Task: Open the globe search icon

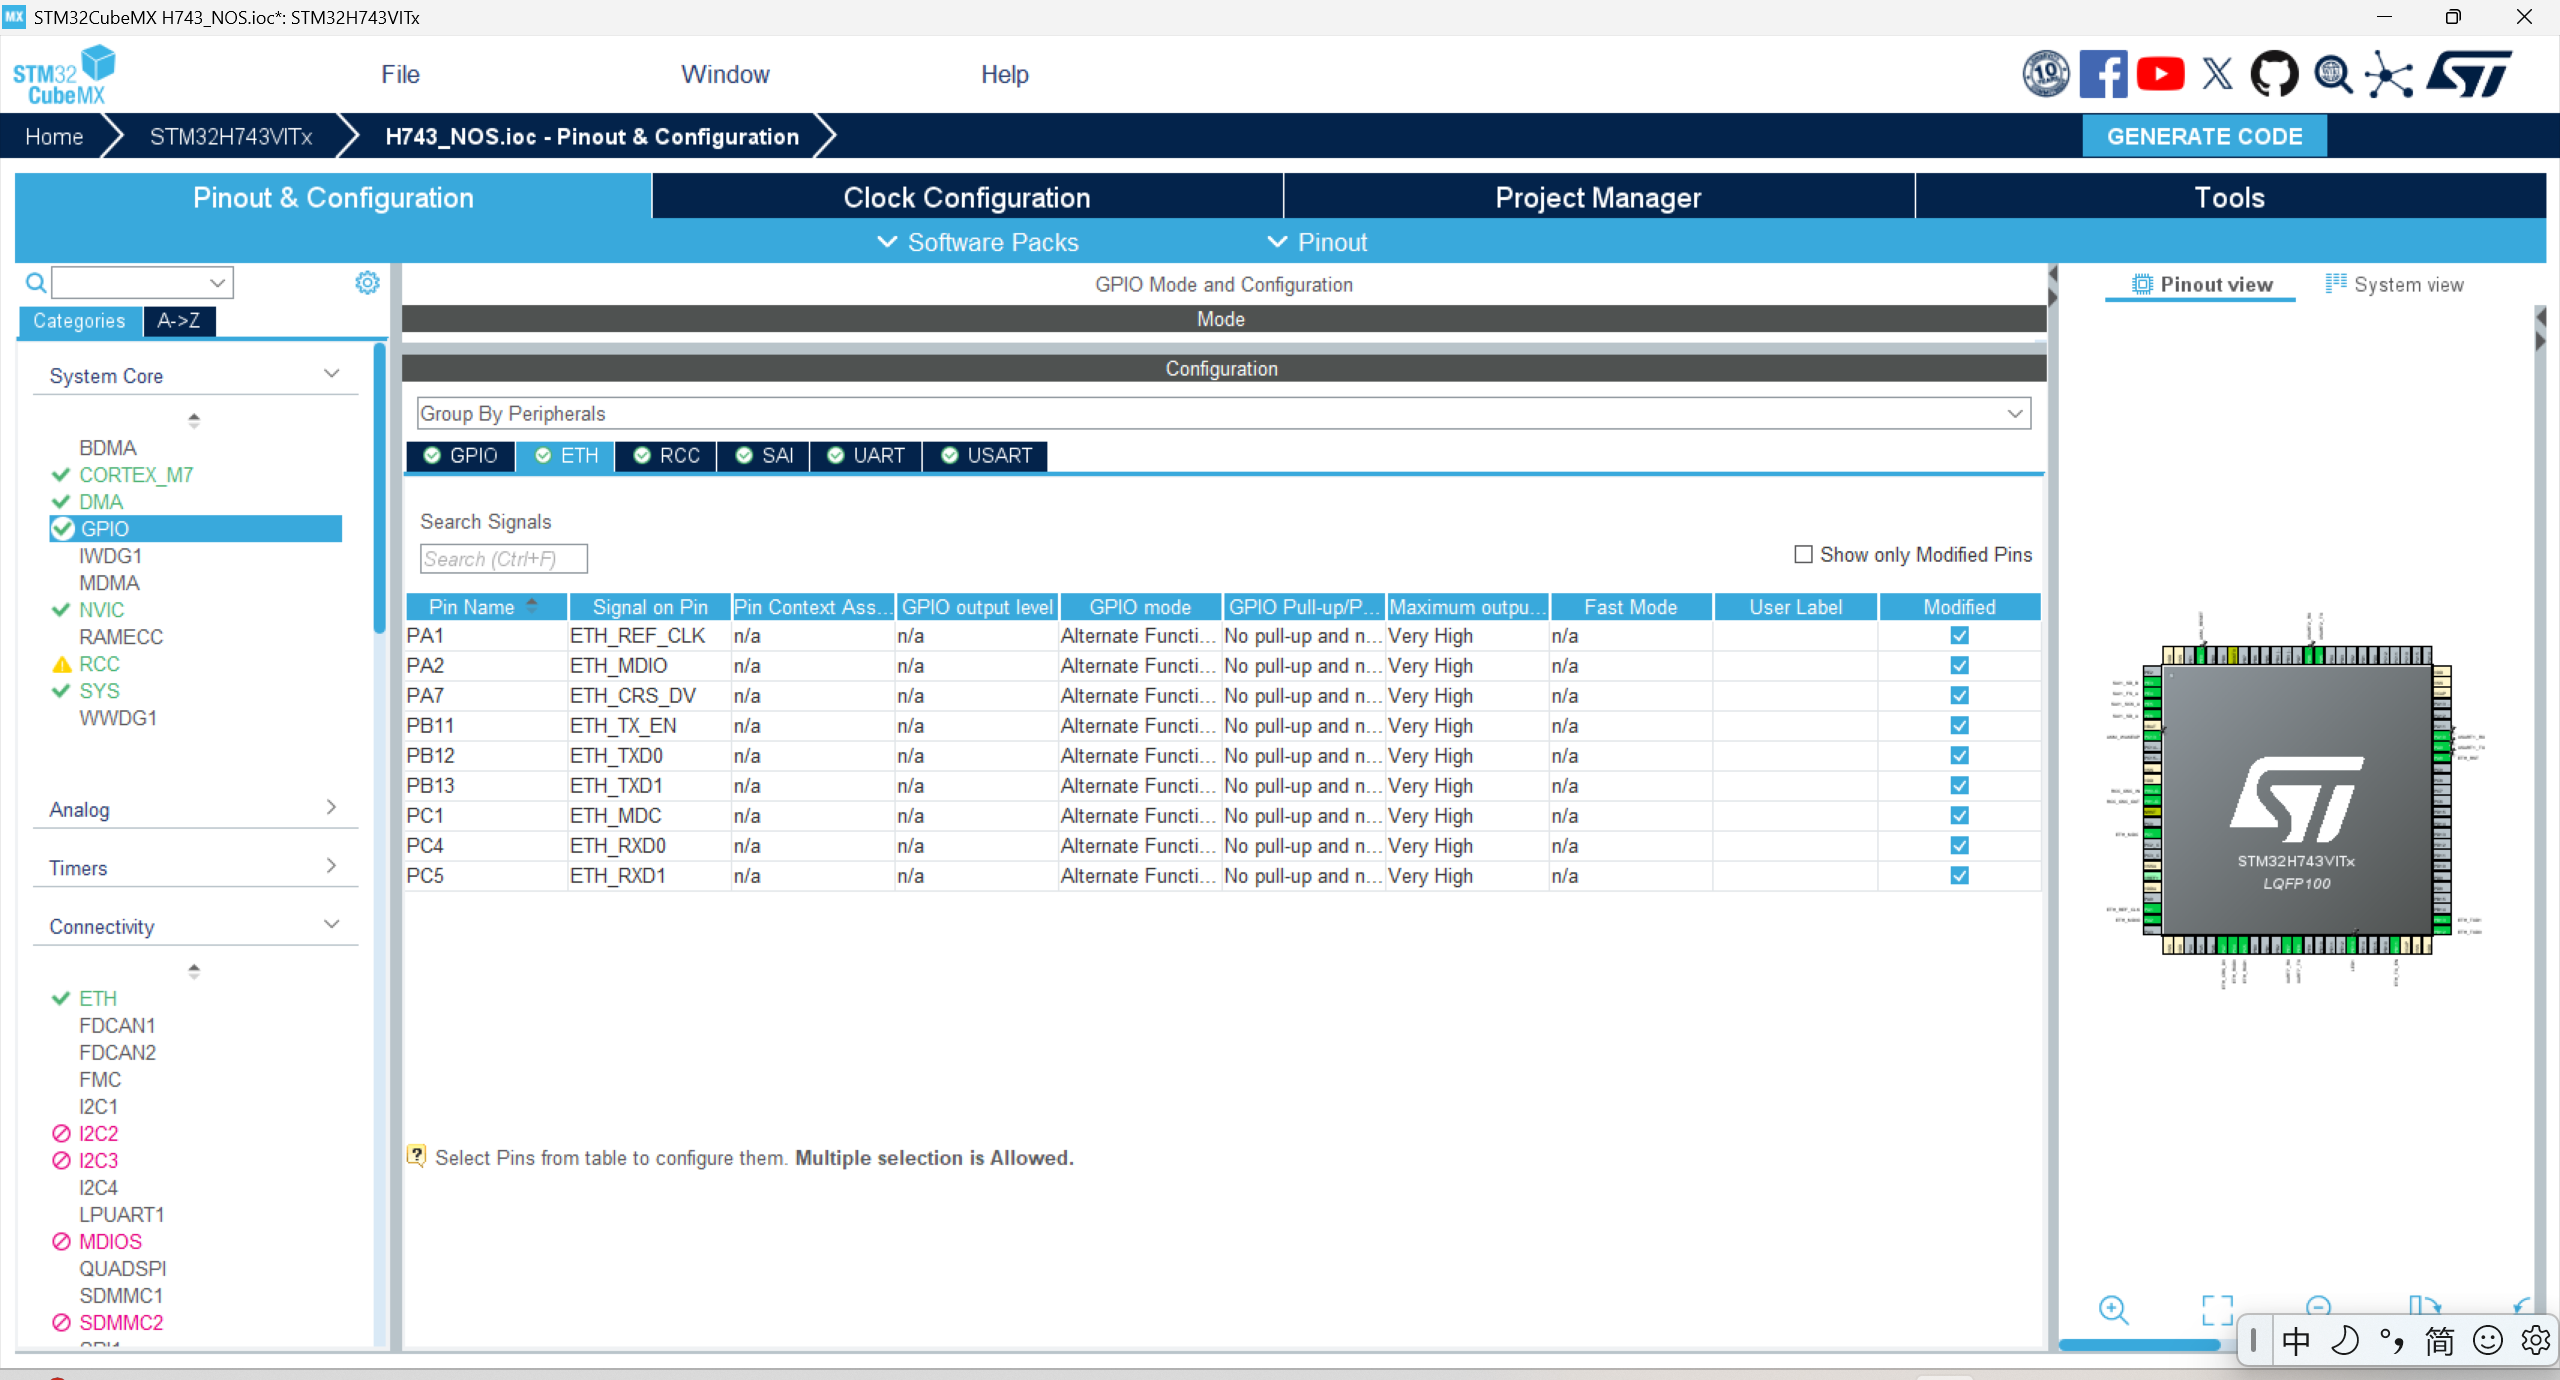Action: coord(2332,74)
